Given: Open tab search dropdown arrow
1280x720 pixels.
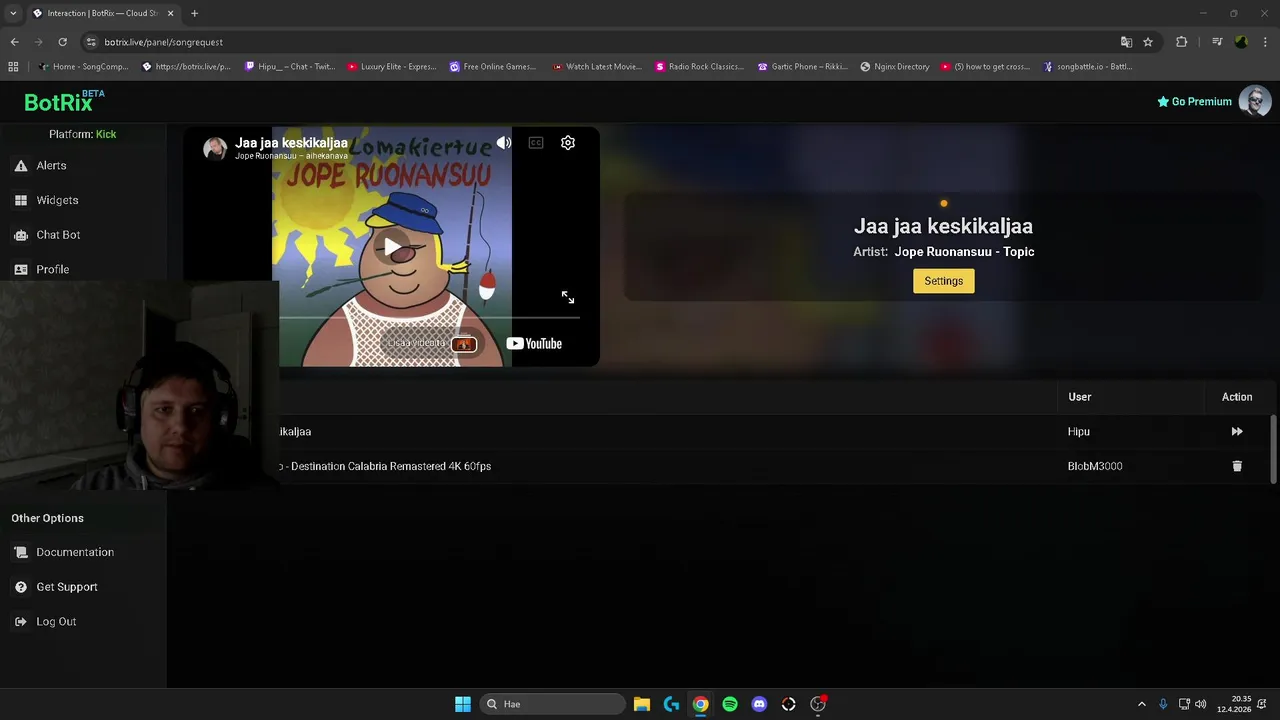Looking at the screenshot, I should [13, 13].
